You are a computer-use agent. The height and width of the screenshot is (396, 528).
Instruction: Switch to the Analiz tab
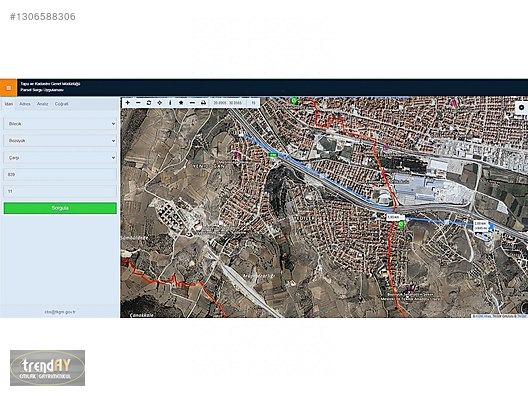(x=43, y=104)
